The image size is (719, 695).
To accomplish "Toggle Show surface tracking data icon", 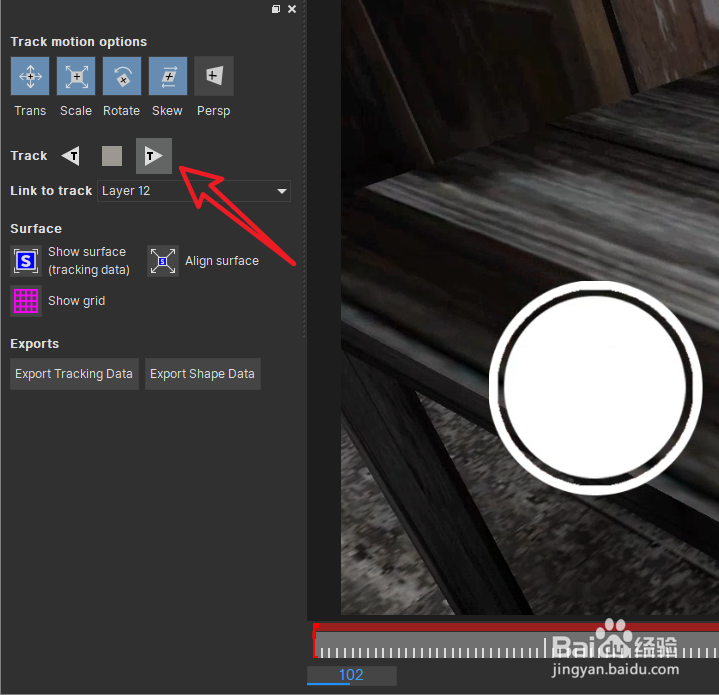I will [26, 261].
